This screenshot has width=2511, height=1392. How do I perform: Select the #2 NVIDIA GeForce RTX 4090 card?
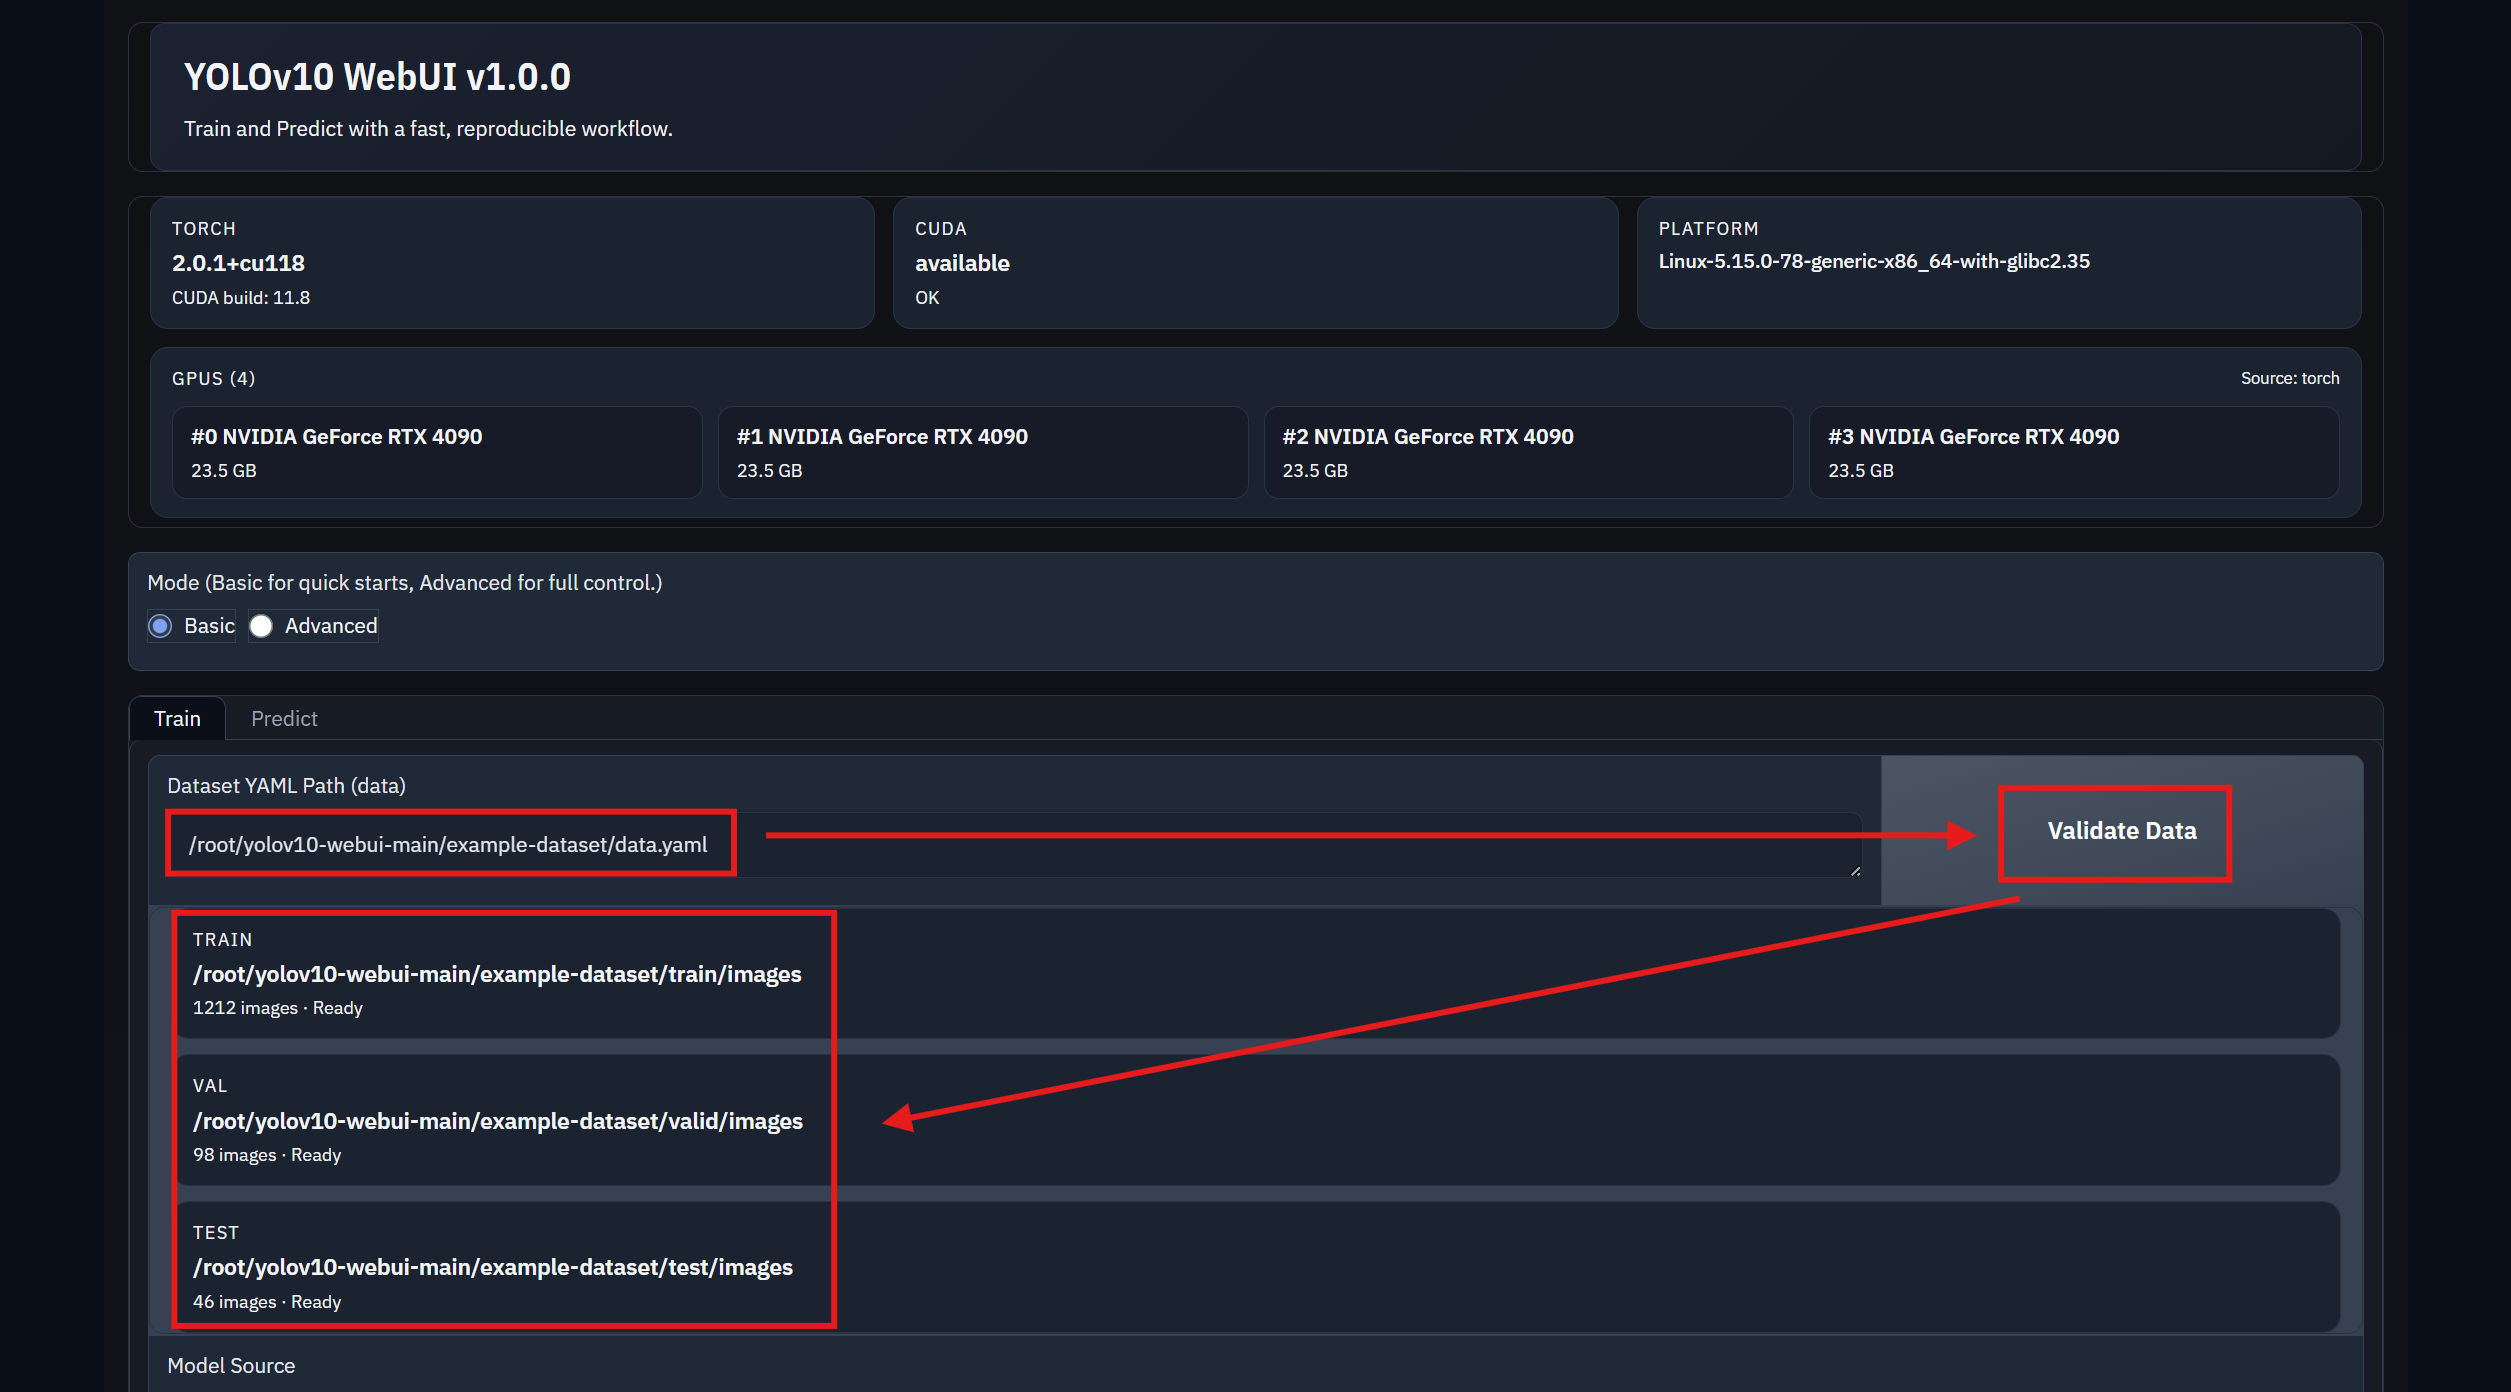(x=1527, y=452)
